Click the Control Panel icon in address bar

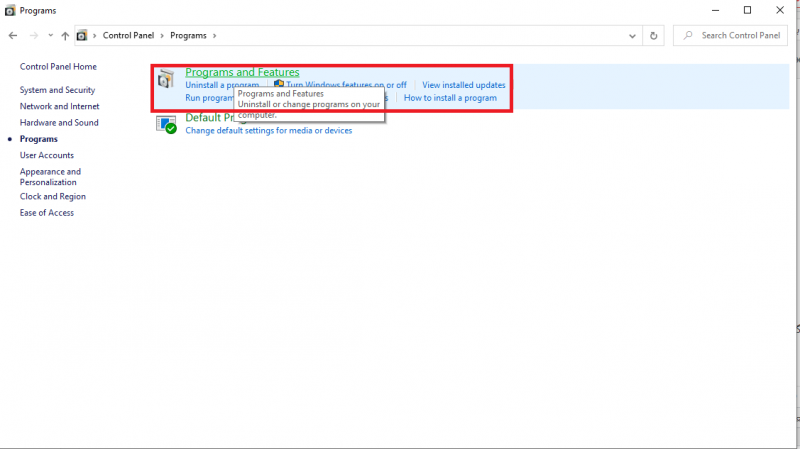pyautogui.click(x=83, y=35)
